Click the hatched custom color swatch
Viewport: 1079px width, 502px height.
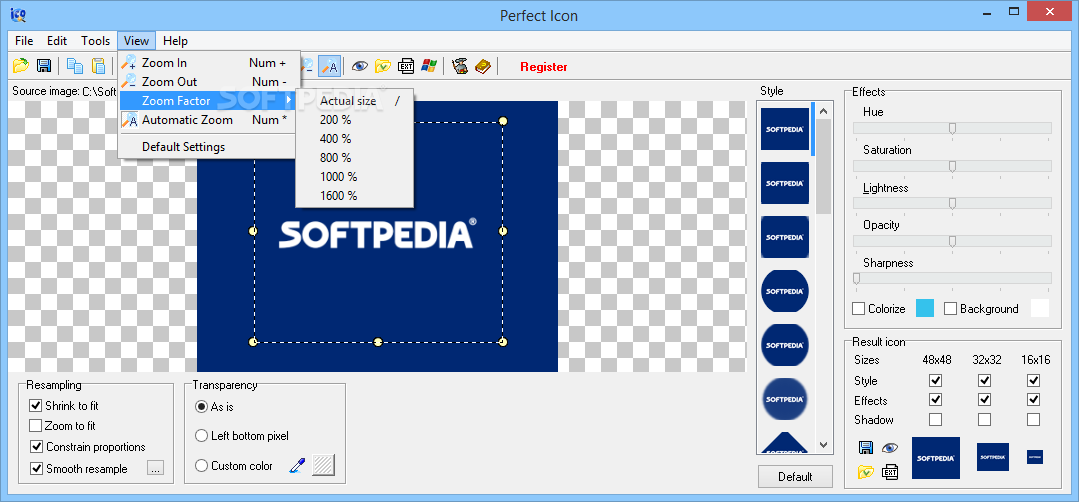[x=323, y=466]
